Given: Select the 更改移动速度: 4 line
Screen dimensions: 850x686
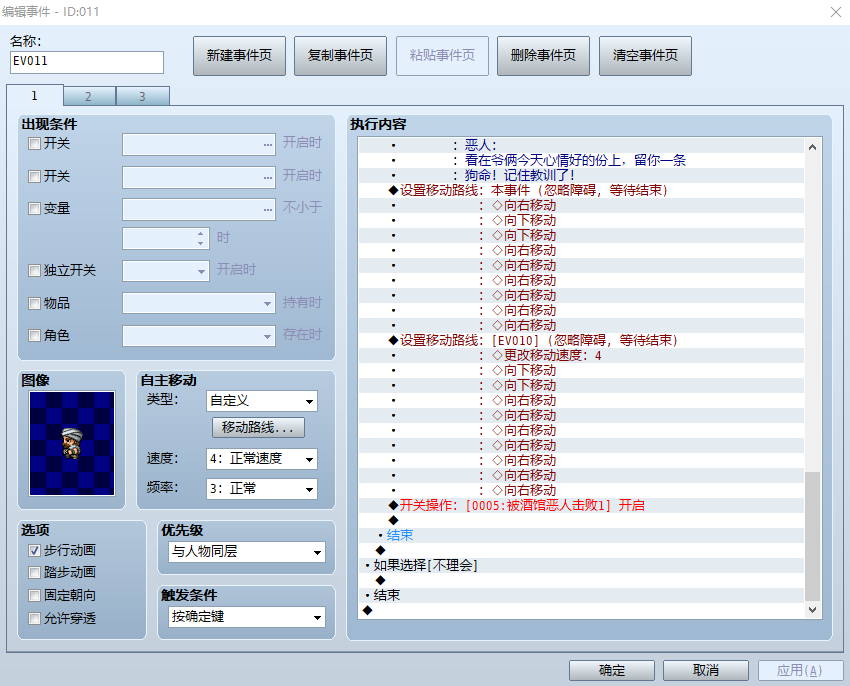Looking at the screenshot, I should [581, 356].
